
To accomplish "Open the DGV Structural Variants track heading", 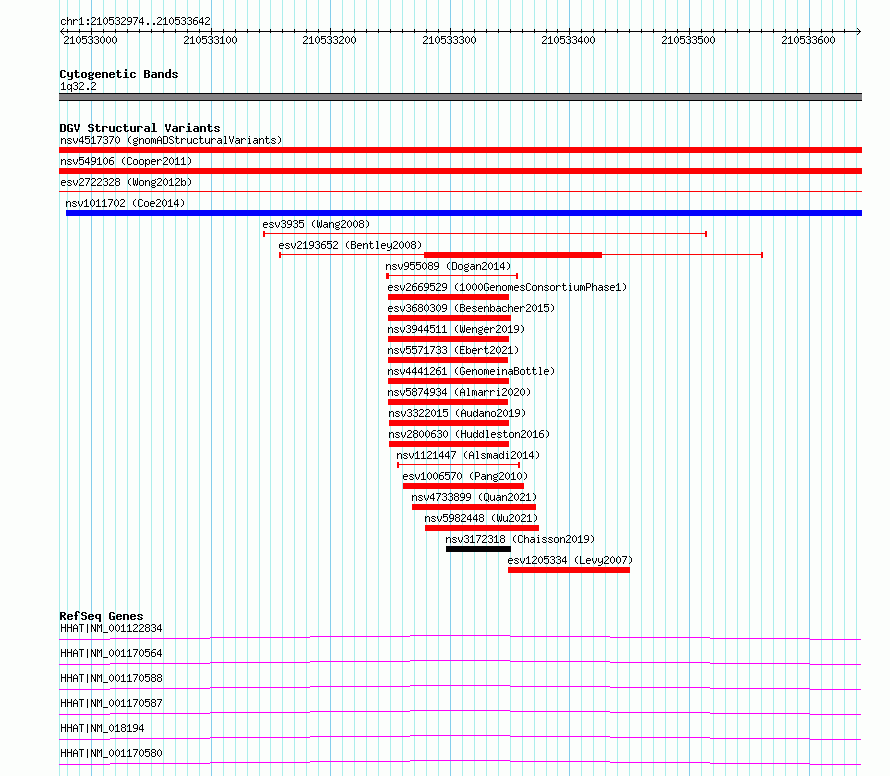I will tap(140, 128).
